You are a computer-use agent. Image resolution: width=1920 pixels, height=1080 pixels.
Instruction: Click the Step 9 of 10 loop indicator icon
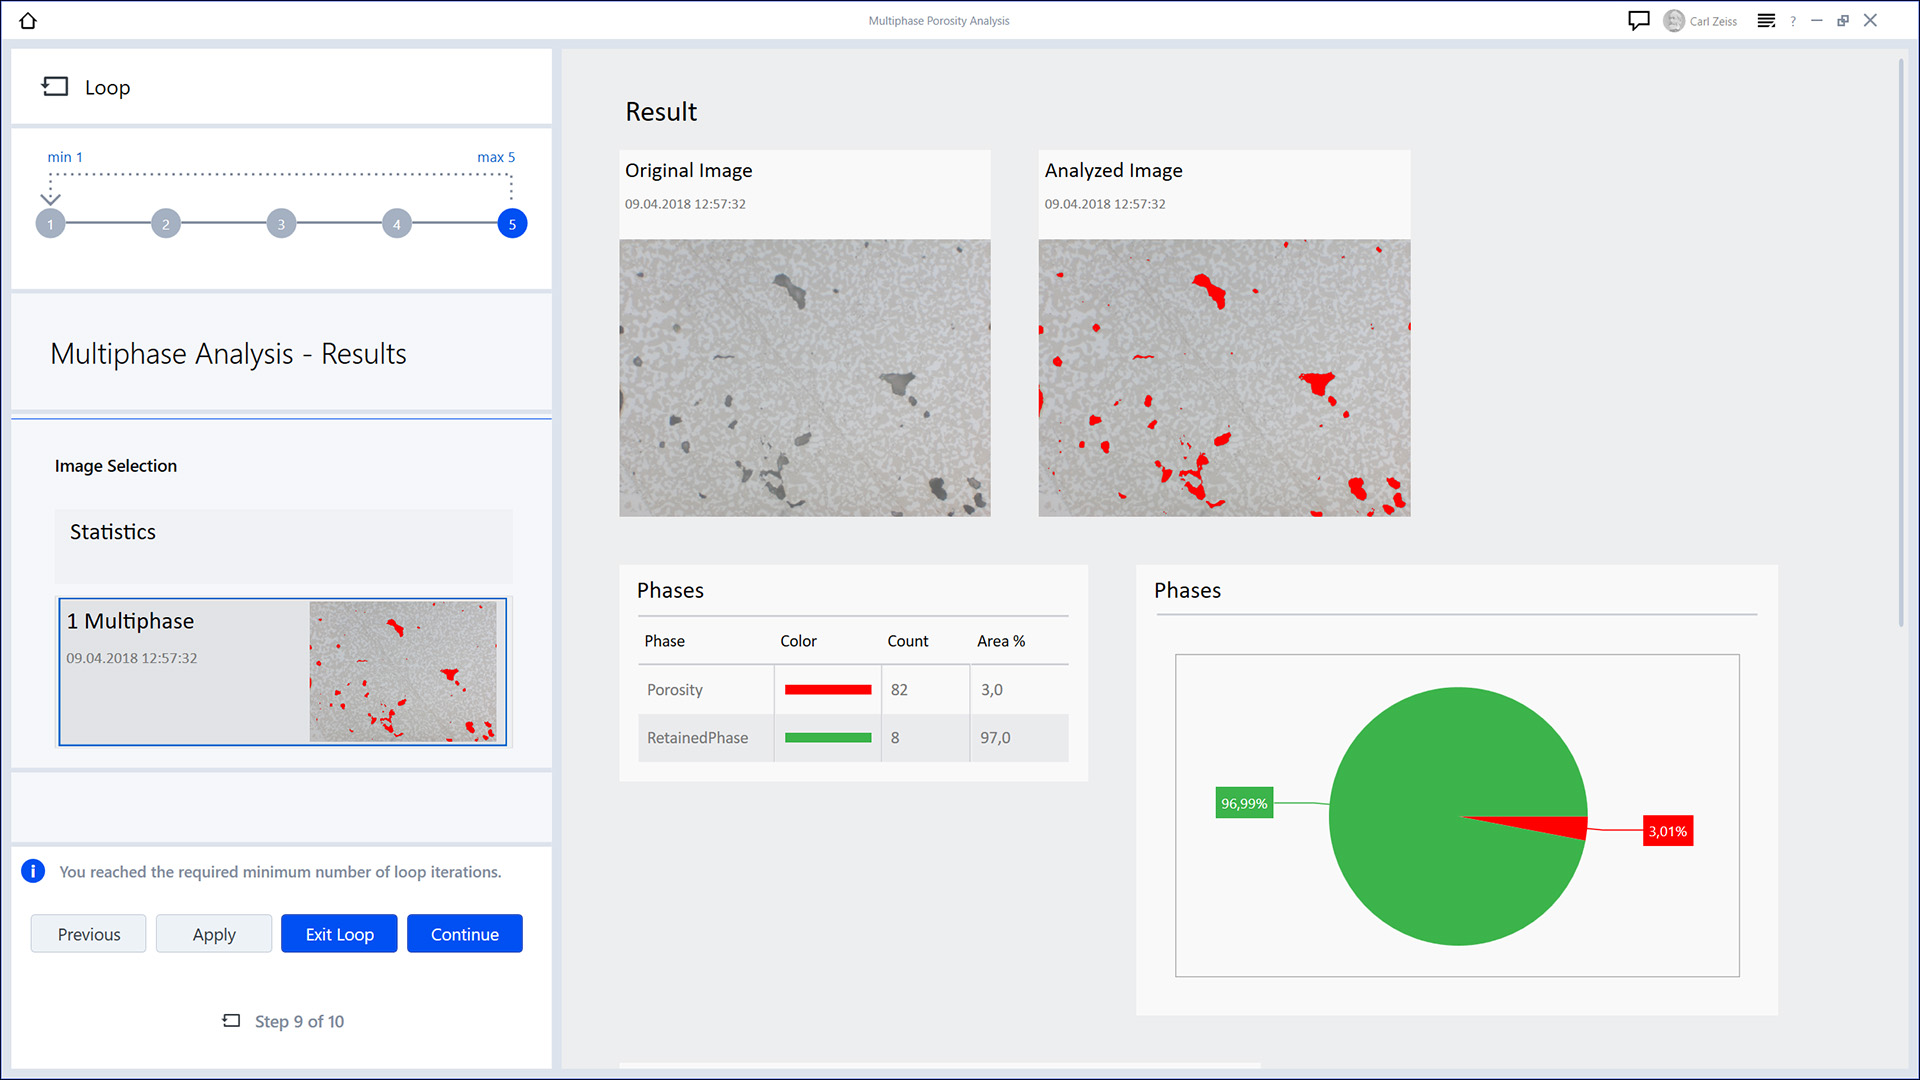[232, 1021]
